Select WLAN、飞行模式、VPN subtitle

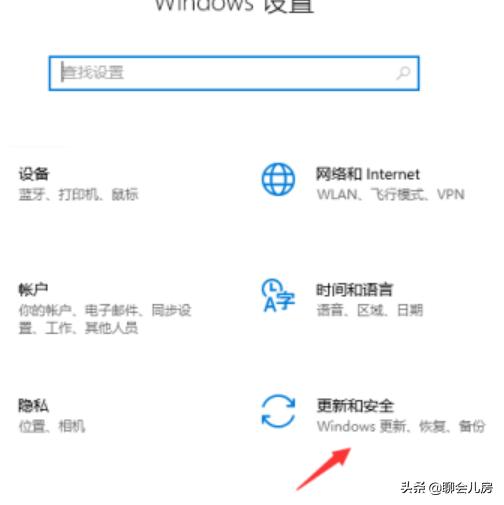pos(390,194)
